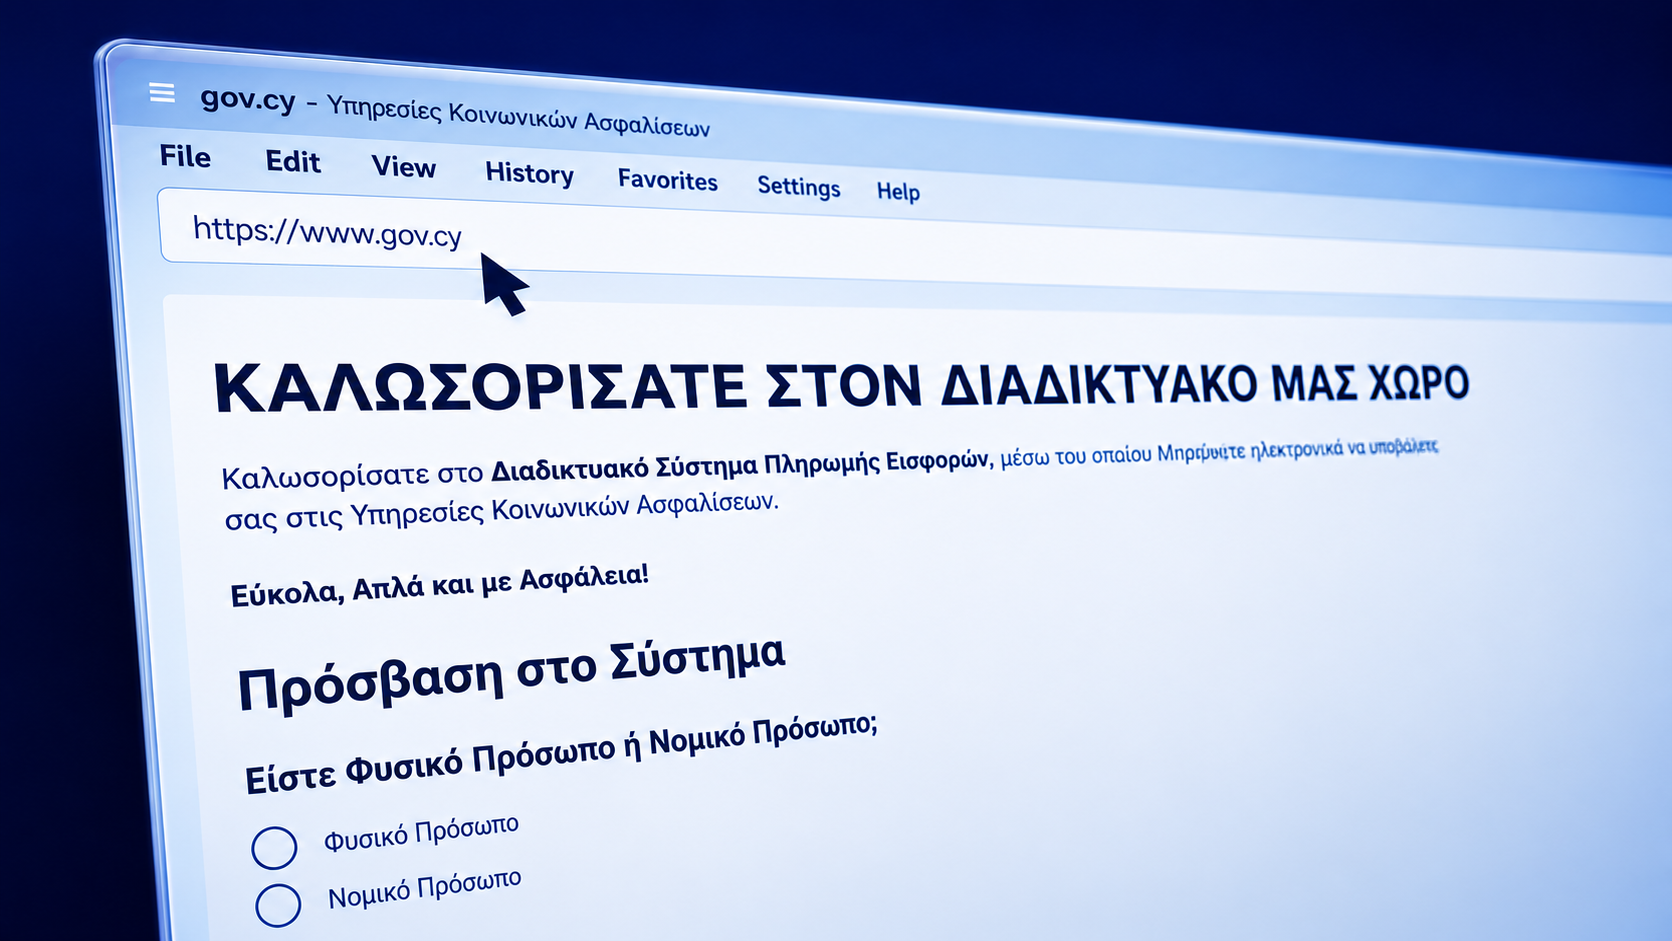Click the Υπηρεσίες Κοινωνικών Ασφαλίσεων title text
Screen dimensions: 1672x941
518,117
